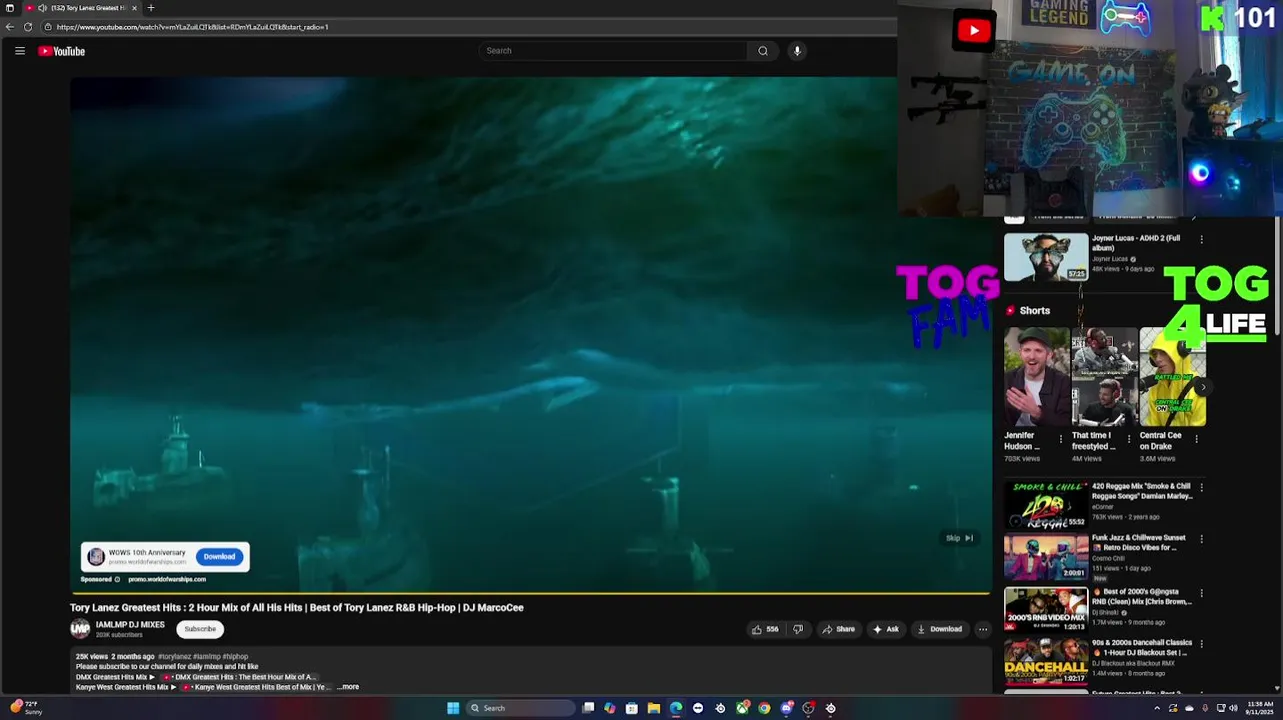Show sponsored ad info icon
This screenshot has height=720, width=1283.
click(x=117, y=579)
